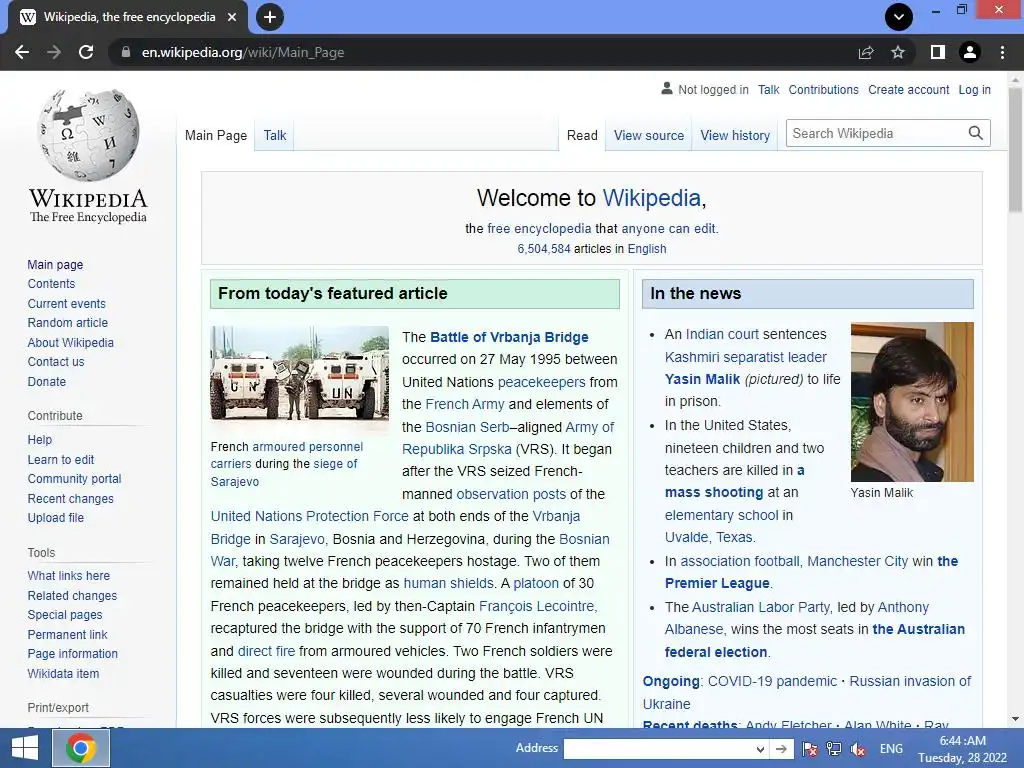The width and height of the screenshot is (1024, 768).
Task: Open Random article in the sidebar
Action: point(68,323)
